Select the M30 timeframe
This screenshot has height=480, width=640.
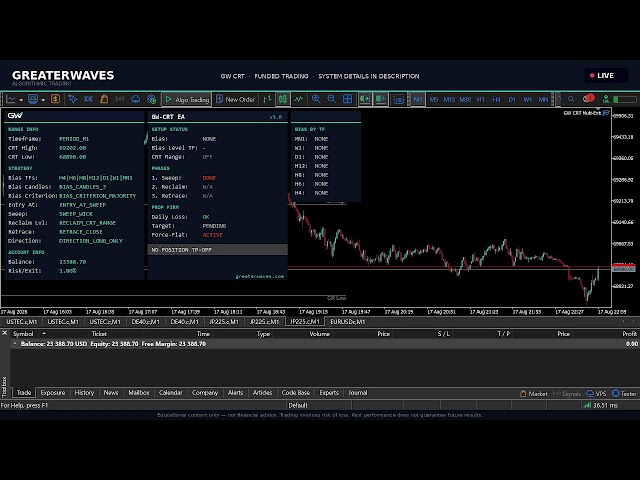[x=465, y=99]
